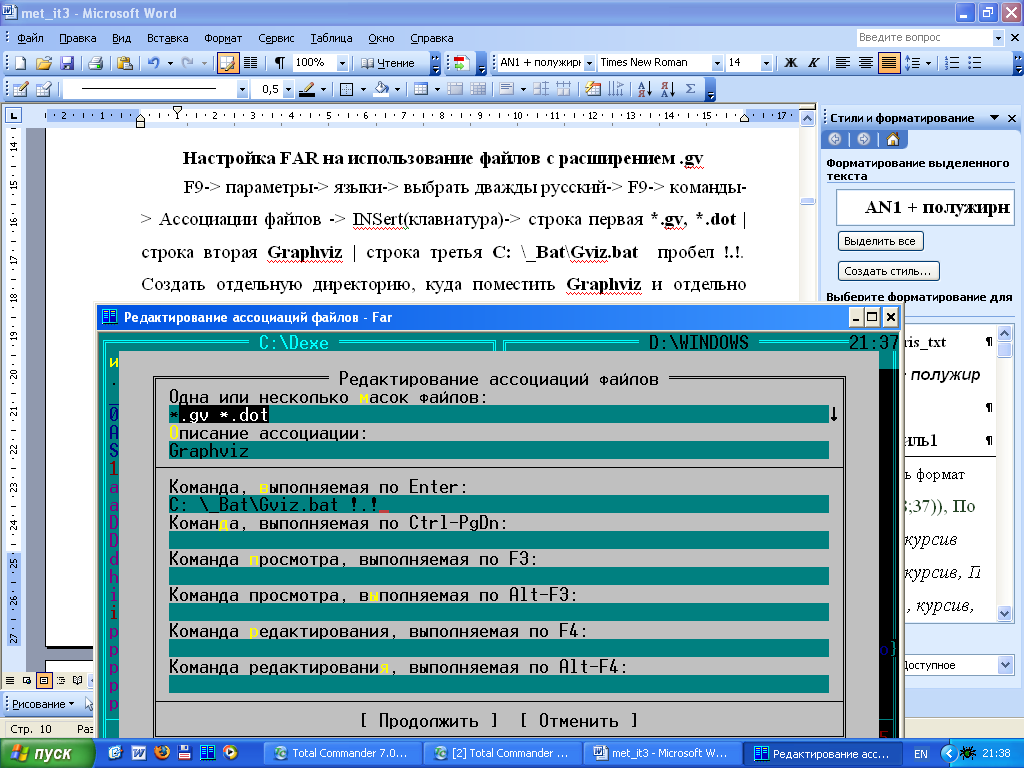1024x768 pixels.
Task: Apply numbered list formatting
Action: pyautogui.click(x=952, y=63)
